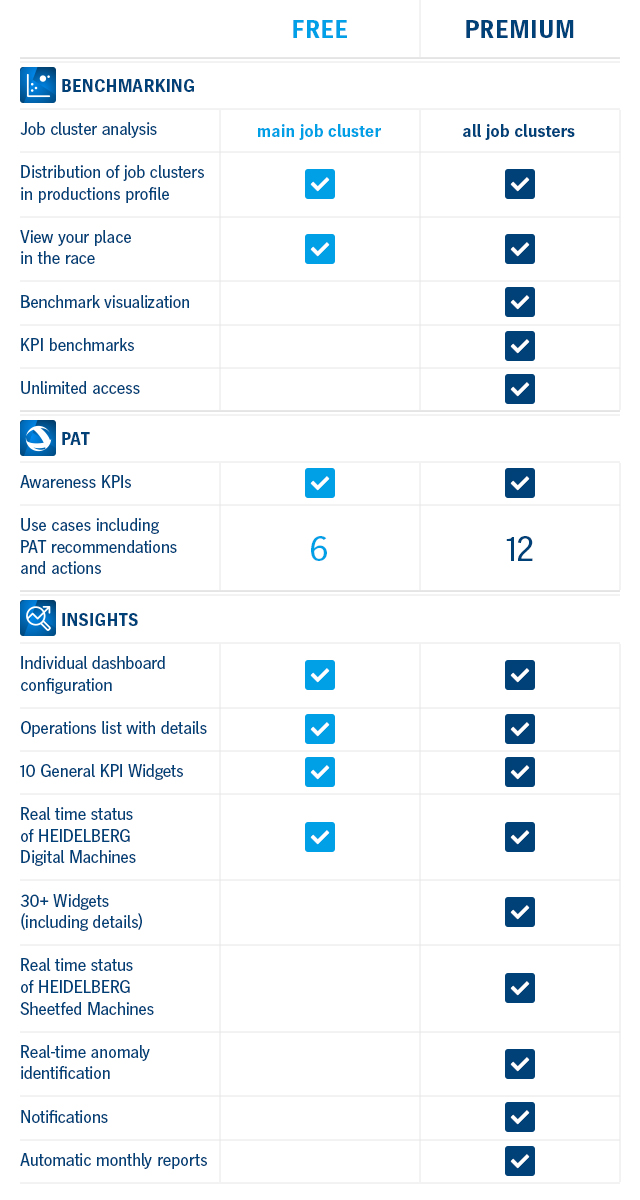
Task: Toggle Free checkbox for Individual dashboard configuration
Action: tap(320, 675)
